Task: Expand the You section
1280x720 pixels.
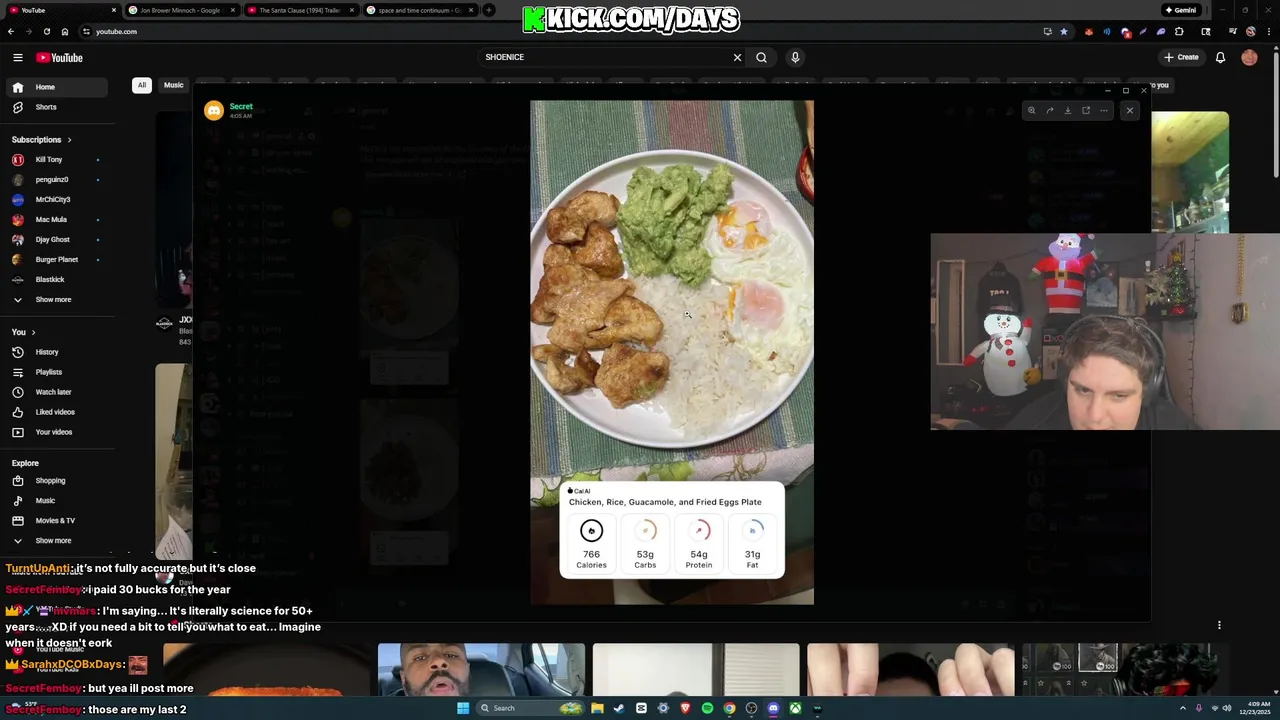Action: (x=24, y=332)
